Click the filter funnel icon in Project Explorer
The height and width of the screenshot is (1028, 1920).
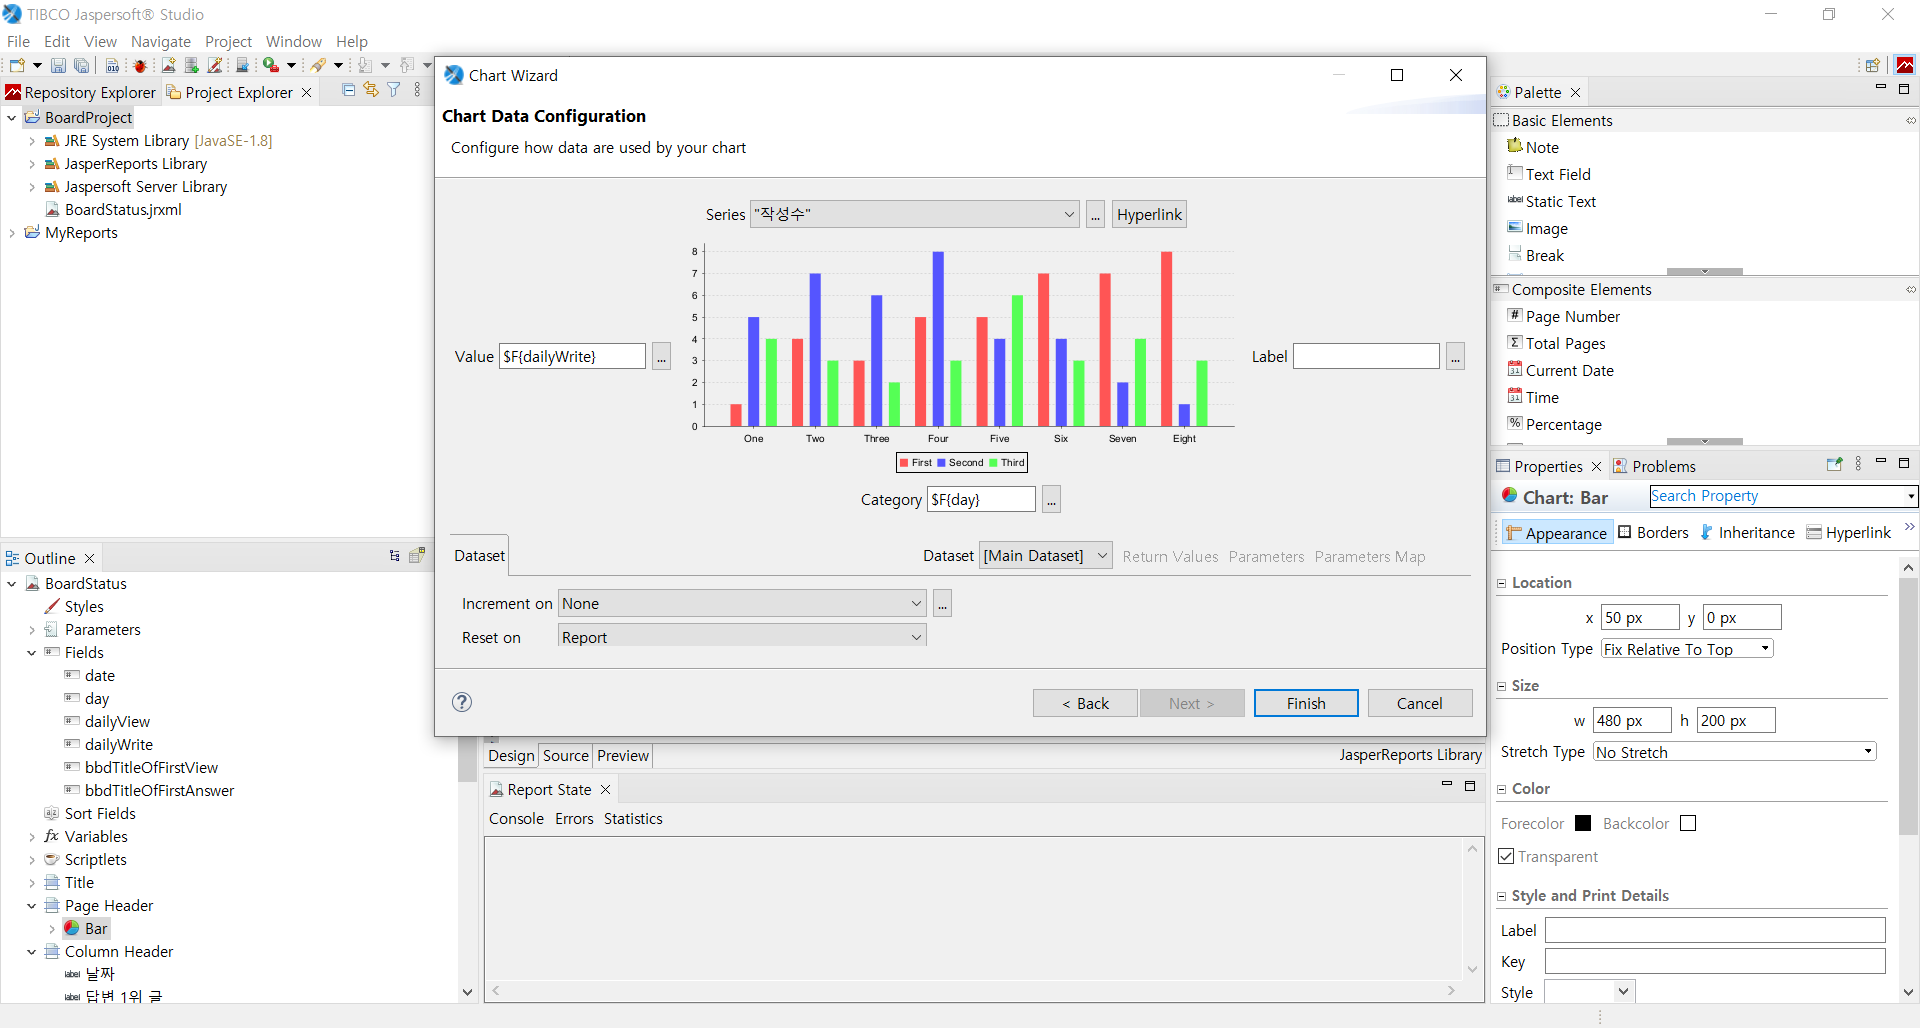coord(394,90)
